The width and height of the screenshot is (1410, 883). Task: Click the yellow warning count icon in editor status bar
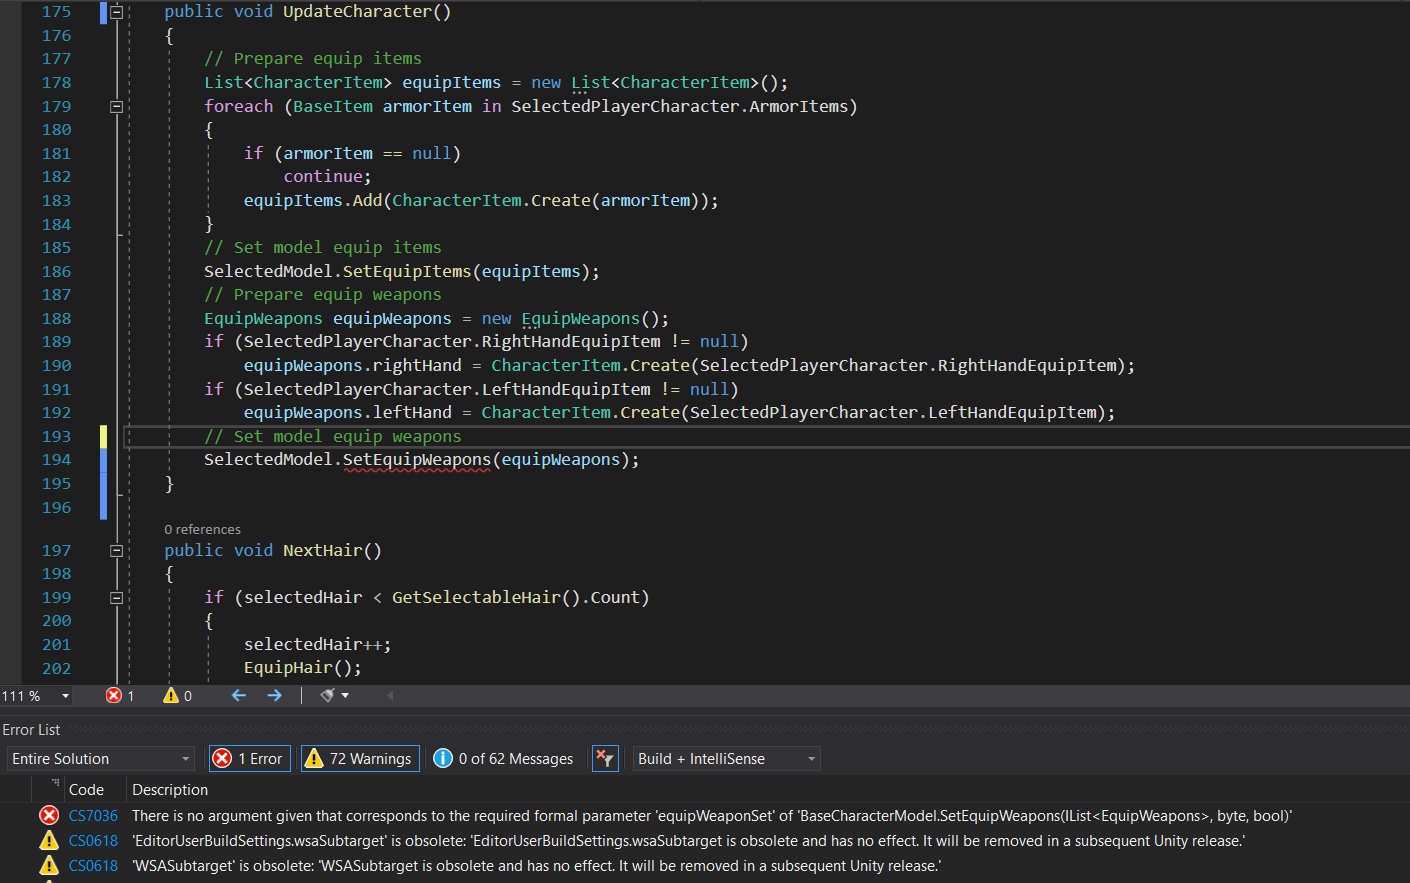click(x=172, y=695)
